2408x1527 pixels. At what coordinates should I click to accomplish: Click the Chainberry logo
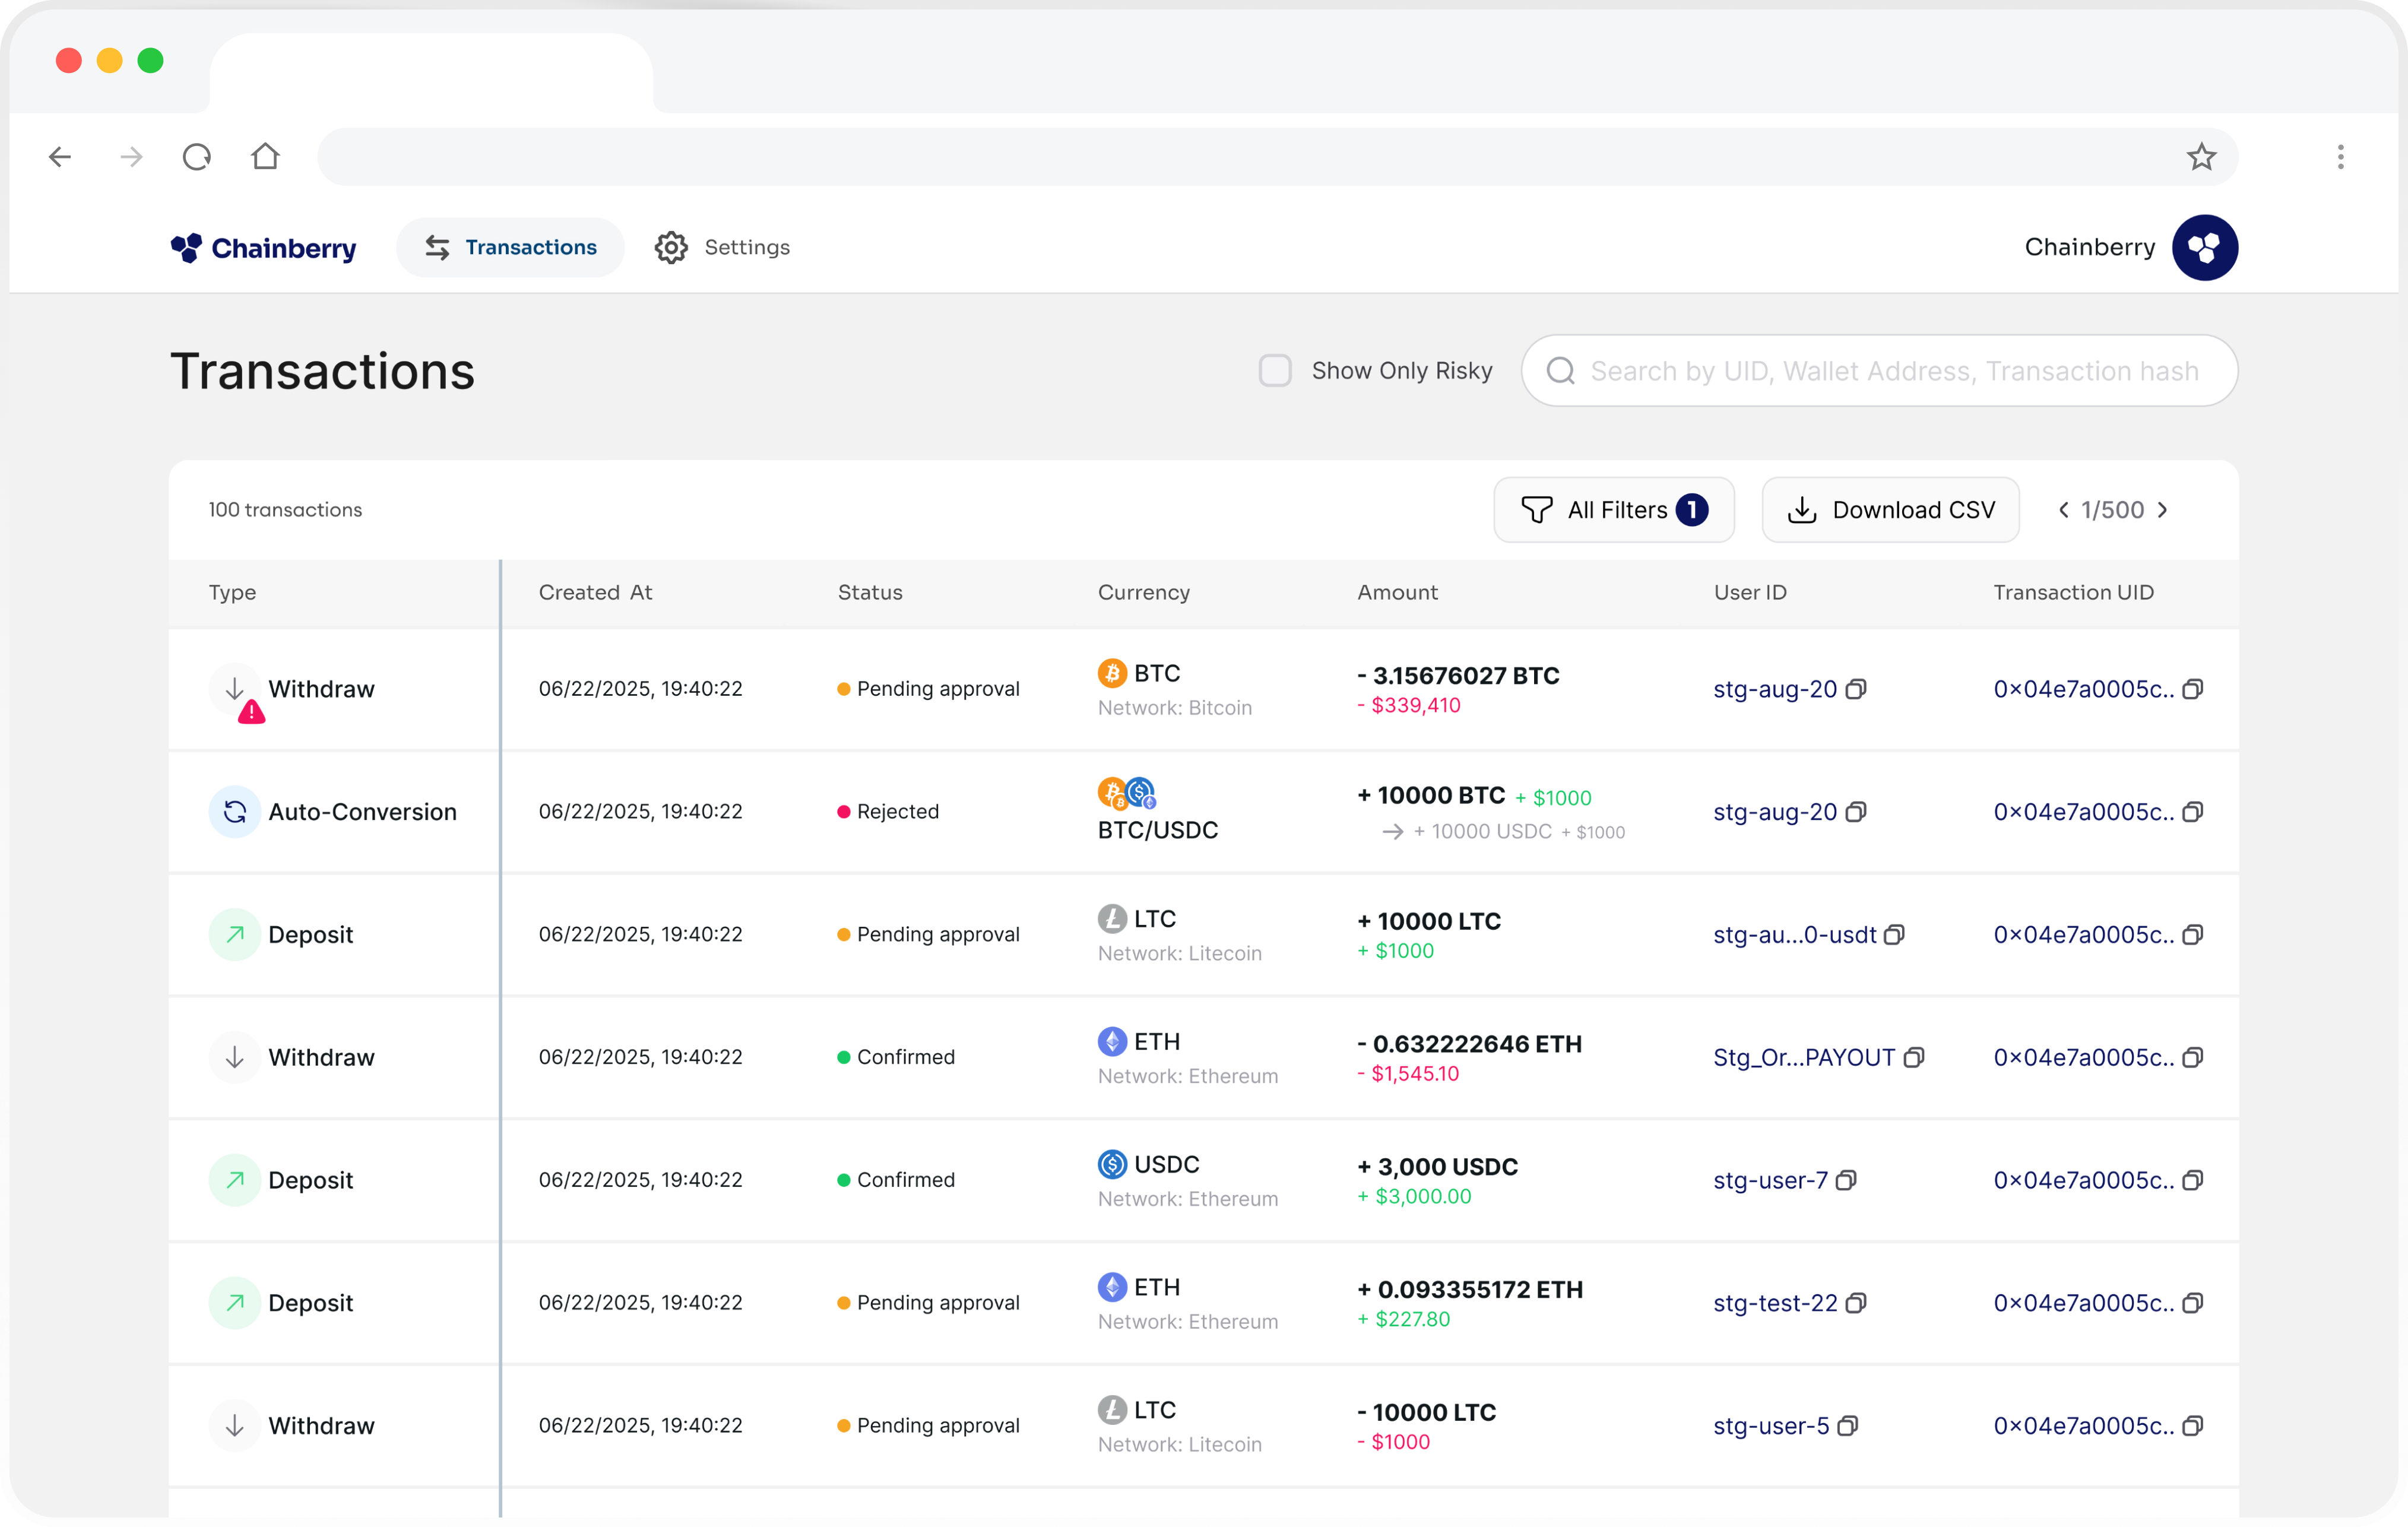tap(263, 247)
